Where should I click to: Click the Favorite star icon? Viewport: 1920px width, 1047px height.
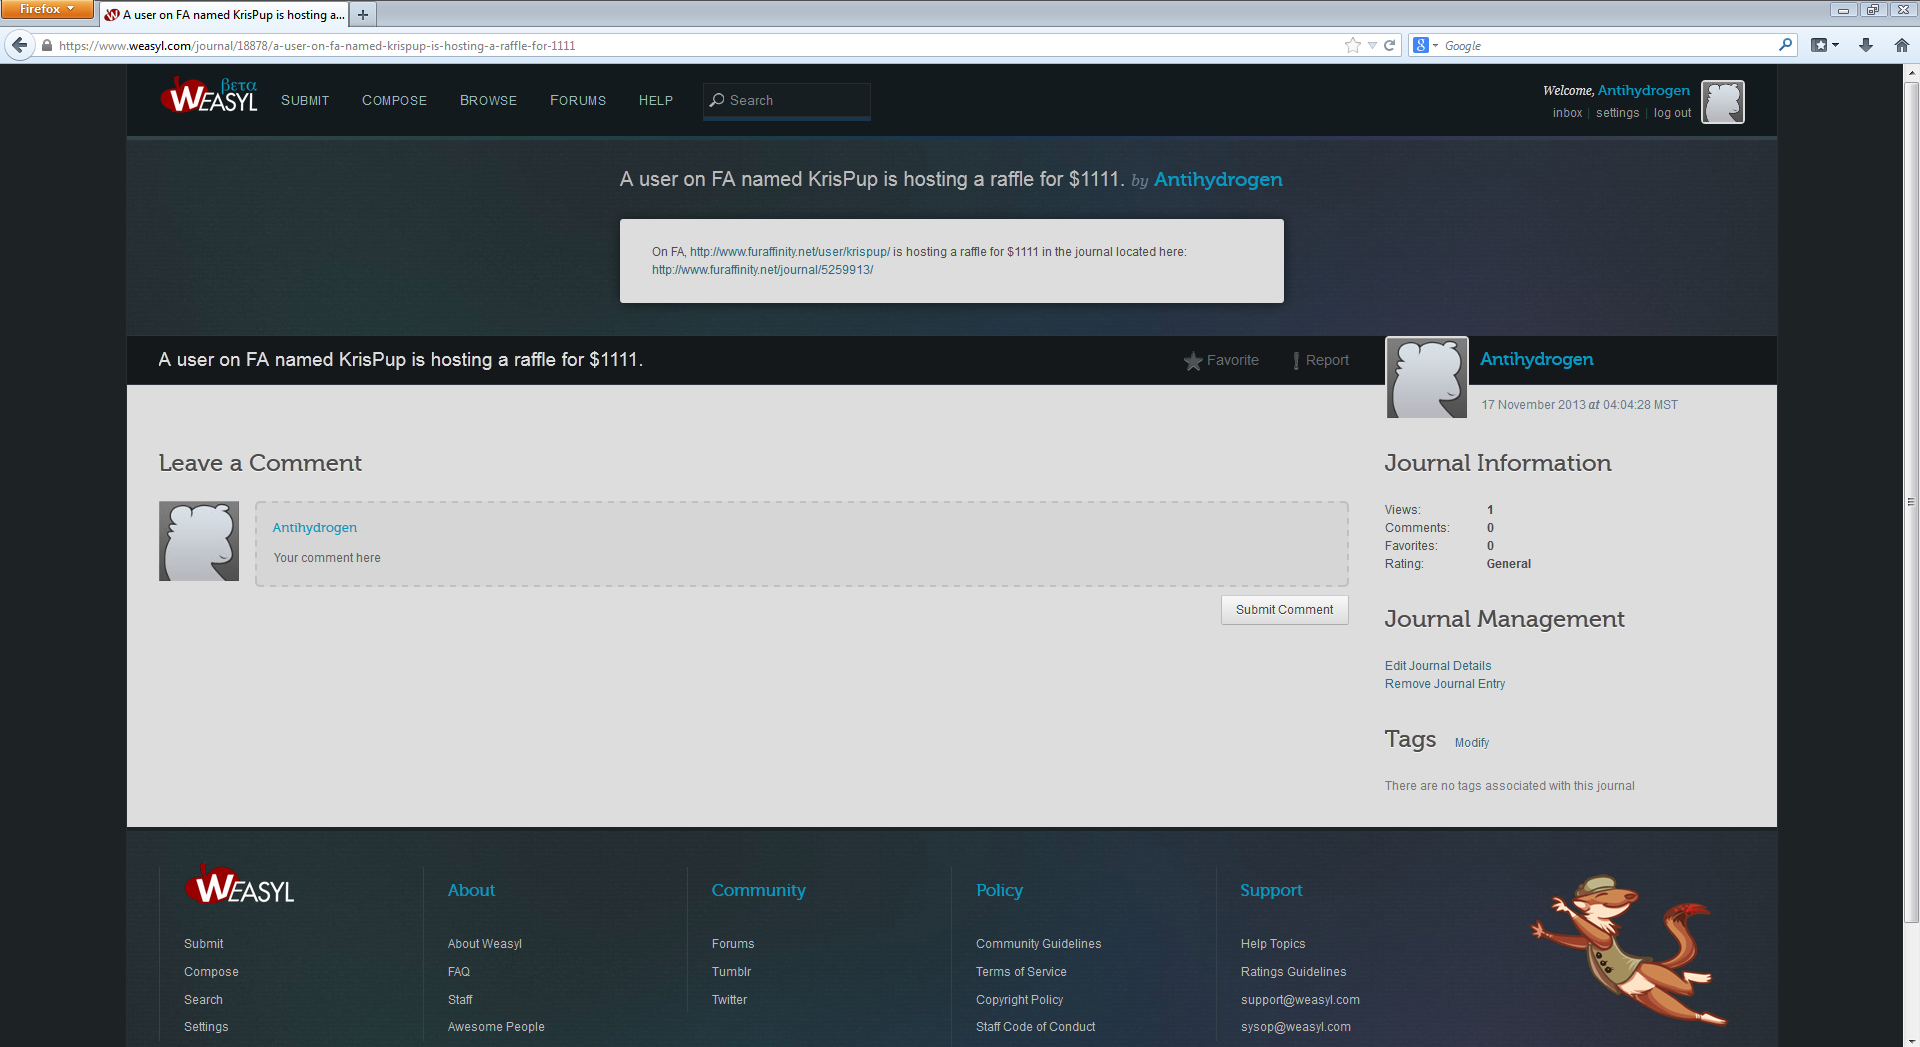click(x=1193, y=361)
